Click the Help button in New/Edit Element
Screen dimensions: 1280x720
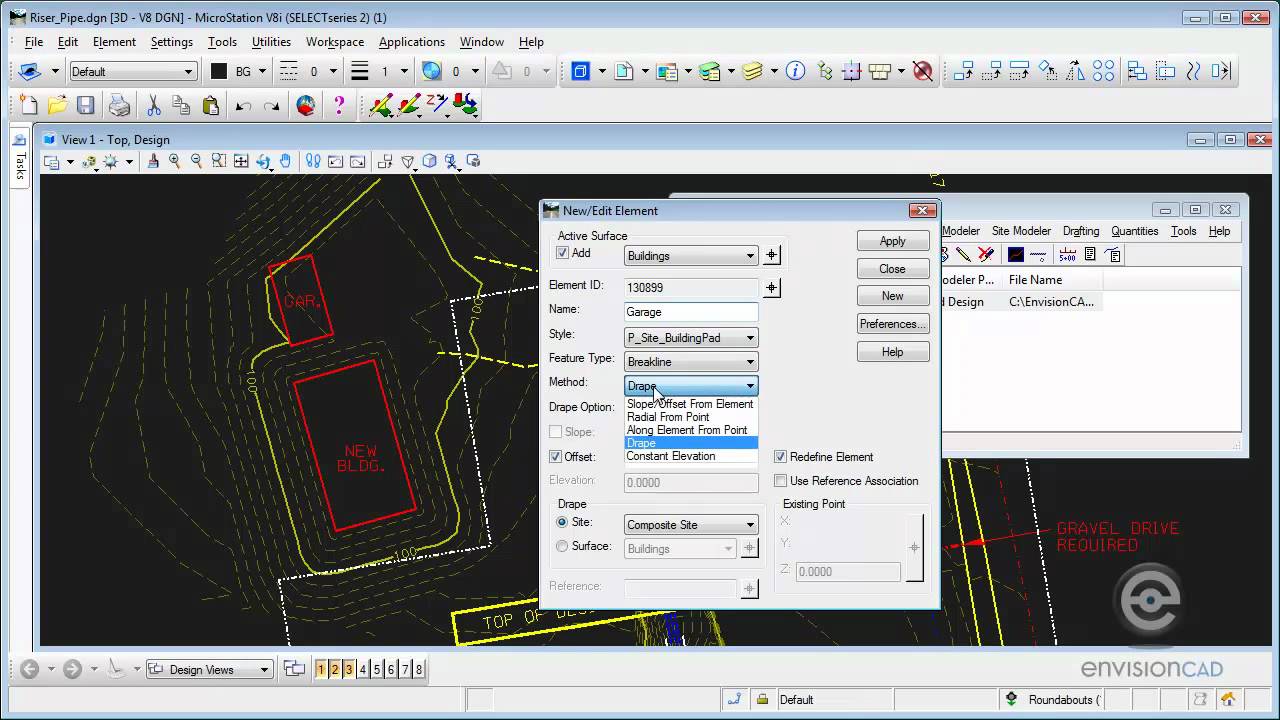892,352
